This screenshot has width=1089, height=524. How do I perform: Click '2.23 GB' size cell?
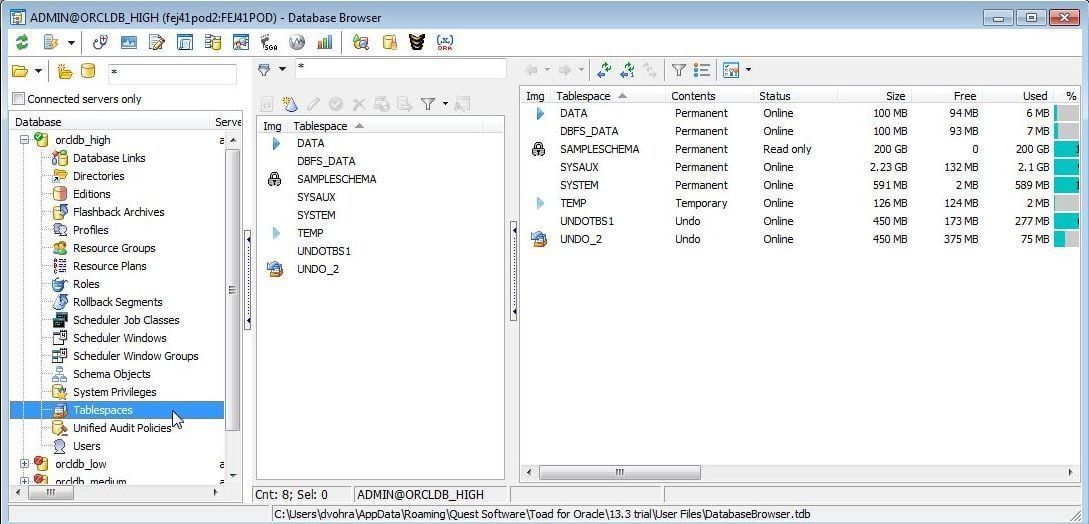pyautogui.click(x=888, y=167)
